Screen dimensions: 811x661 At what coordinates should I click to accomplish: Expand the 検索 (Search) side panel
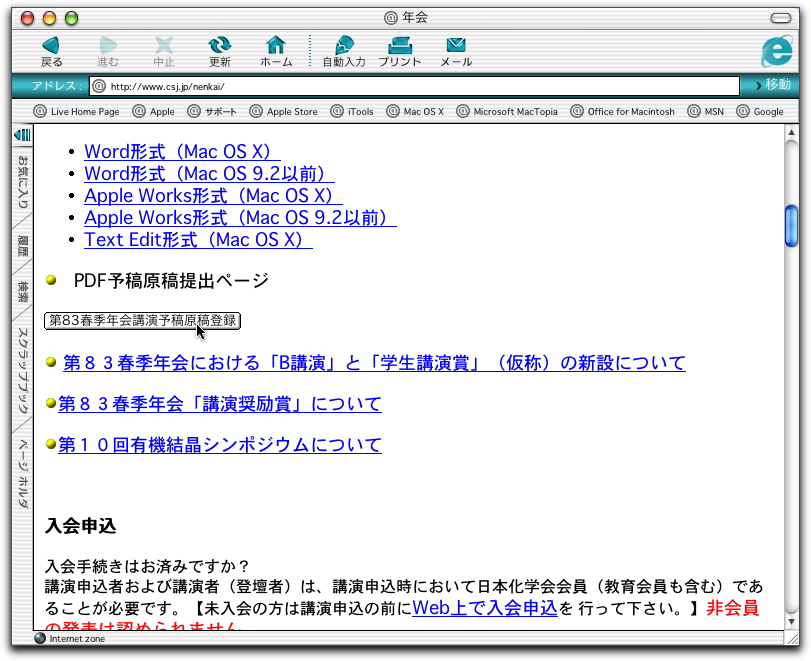(22, 292)
